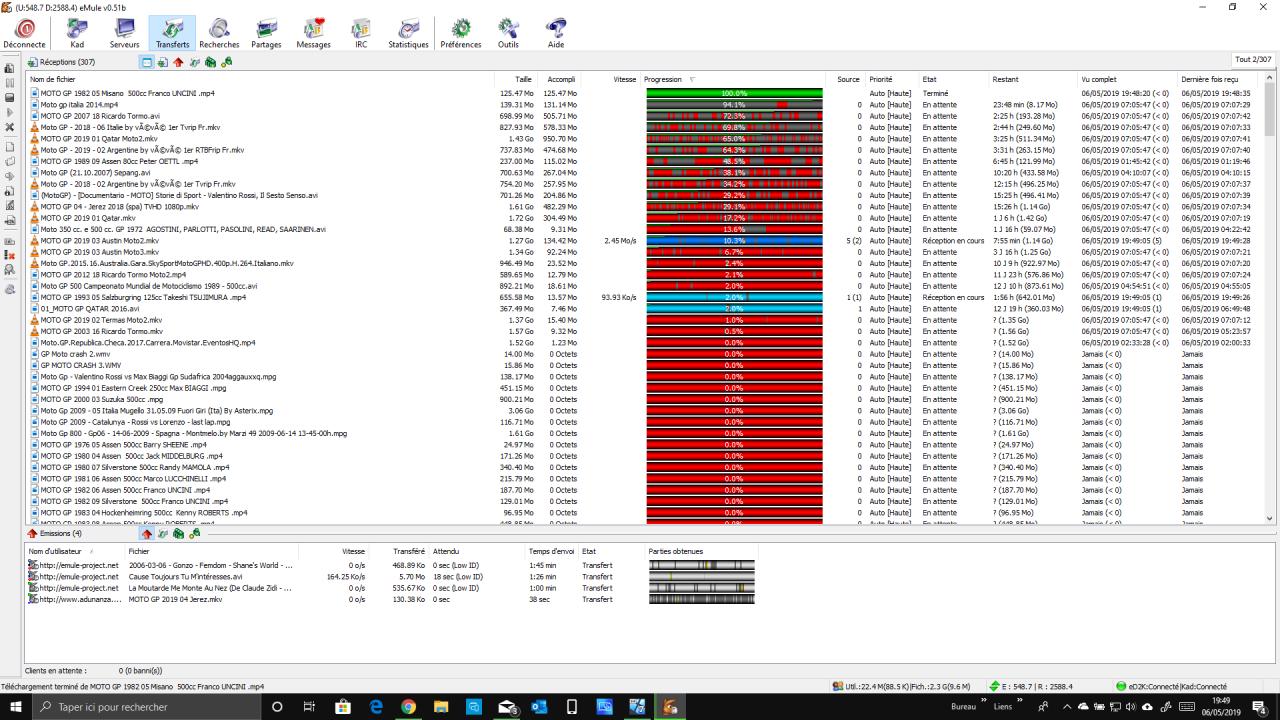The height and width of the screenshot is (720, 1280).
Task: Open the Recherches search window
Action: click(x=219, y=33)
